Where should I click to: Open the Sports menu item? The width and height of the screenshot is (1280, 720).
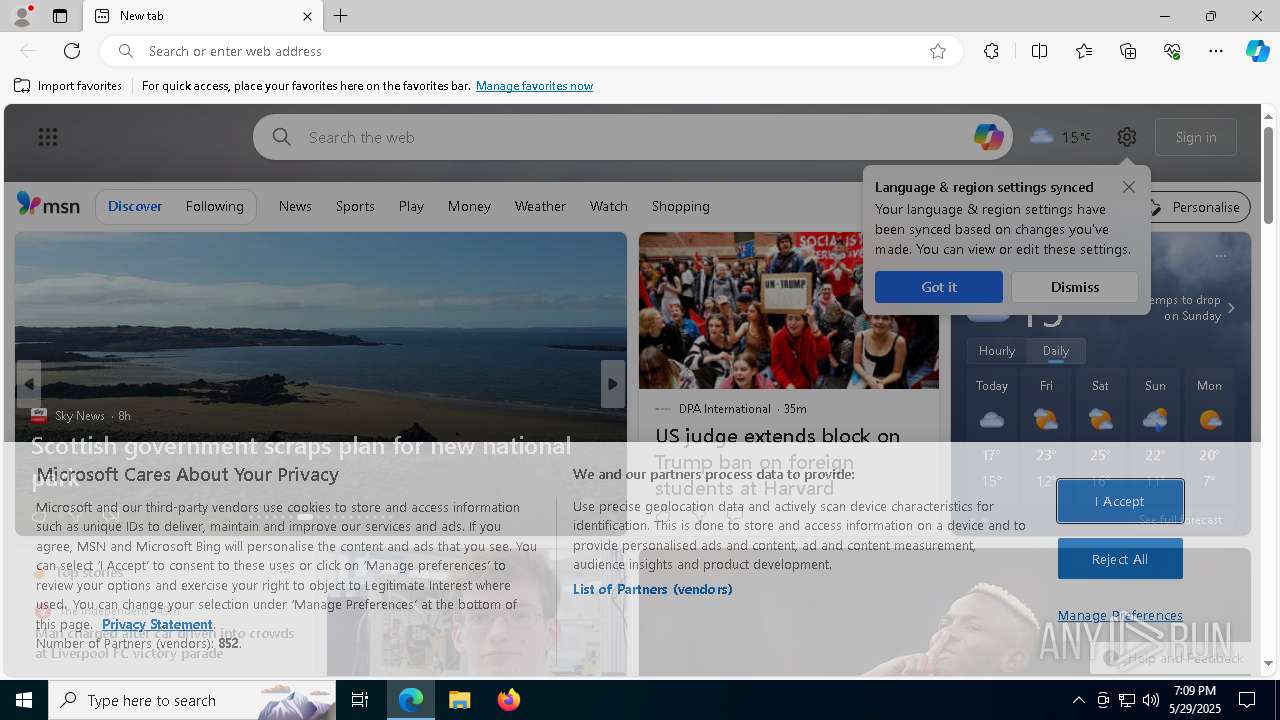355,206
